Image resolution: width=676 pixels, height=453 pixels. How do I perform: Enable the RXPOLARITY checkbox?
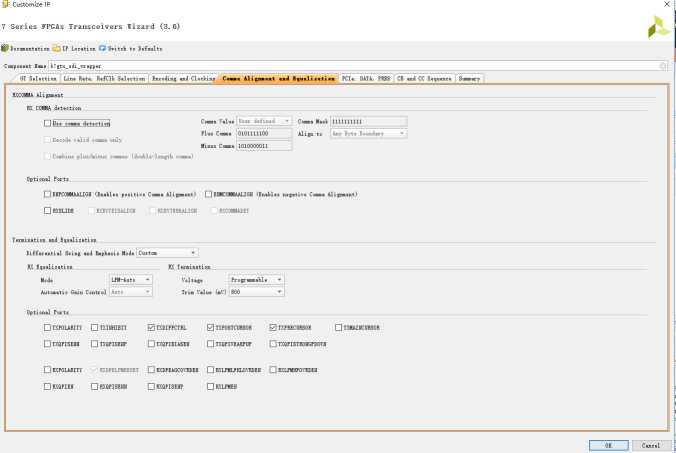click(47, 370)
